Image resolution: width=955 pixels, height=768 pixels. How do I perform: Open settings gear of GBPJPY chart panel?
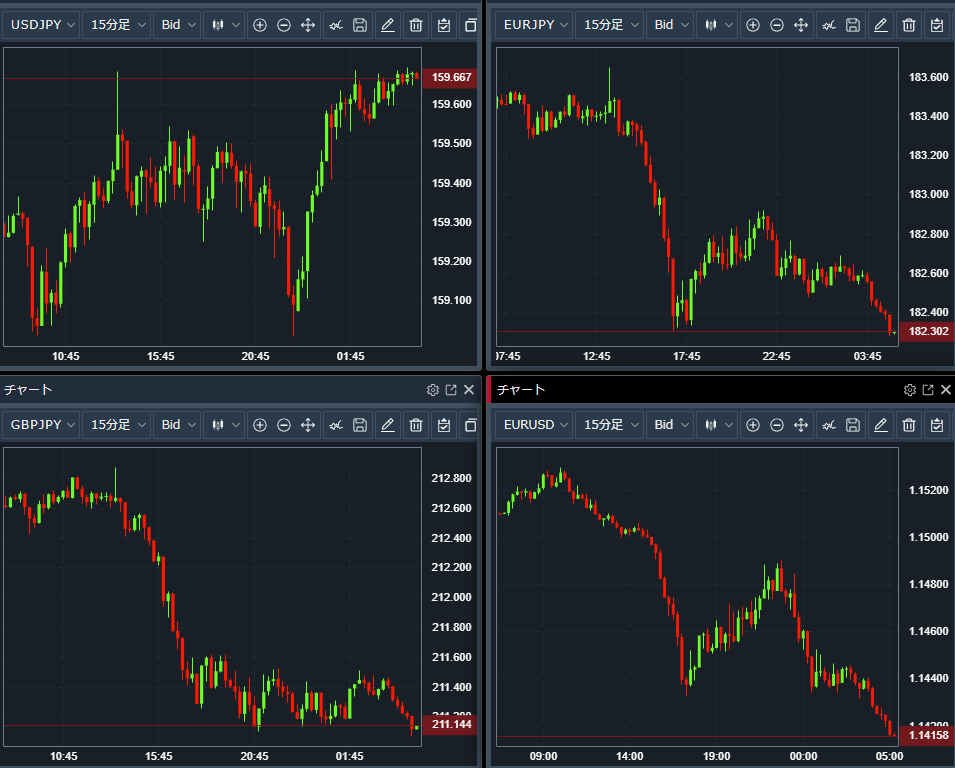[433, 390]
